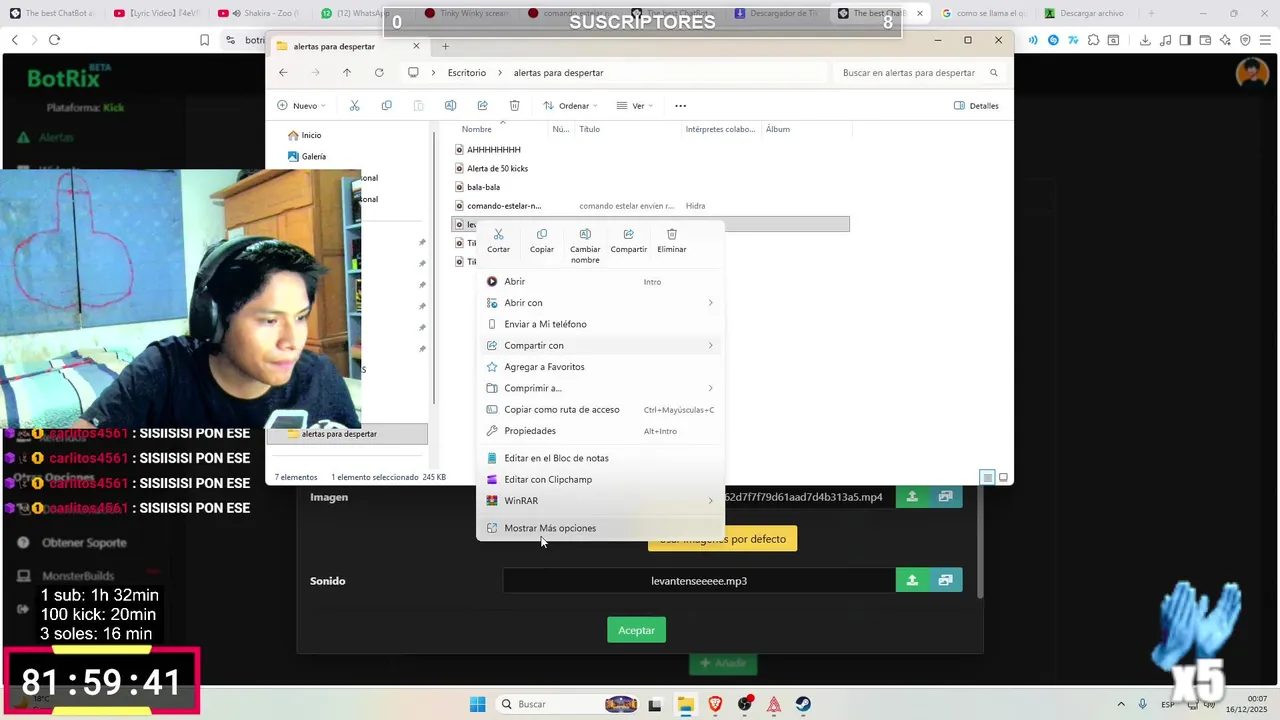
Task: Toggle the Detalles pane in Explorer
Action: click(x=976, y=105)
